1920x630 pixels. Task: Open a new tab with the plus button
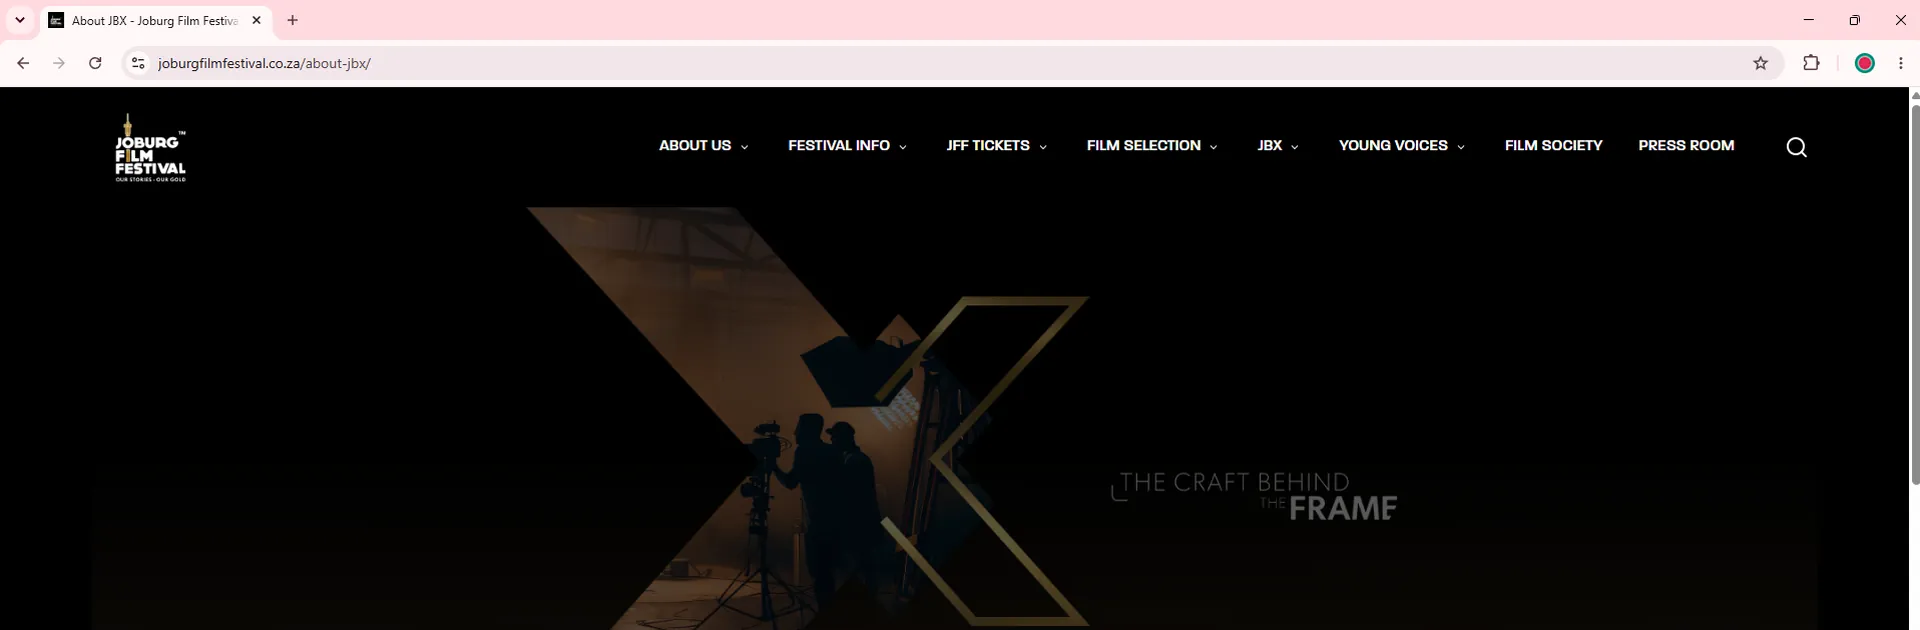(293, 20)
